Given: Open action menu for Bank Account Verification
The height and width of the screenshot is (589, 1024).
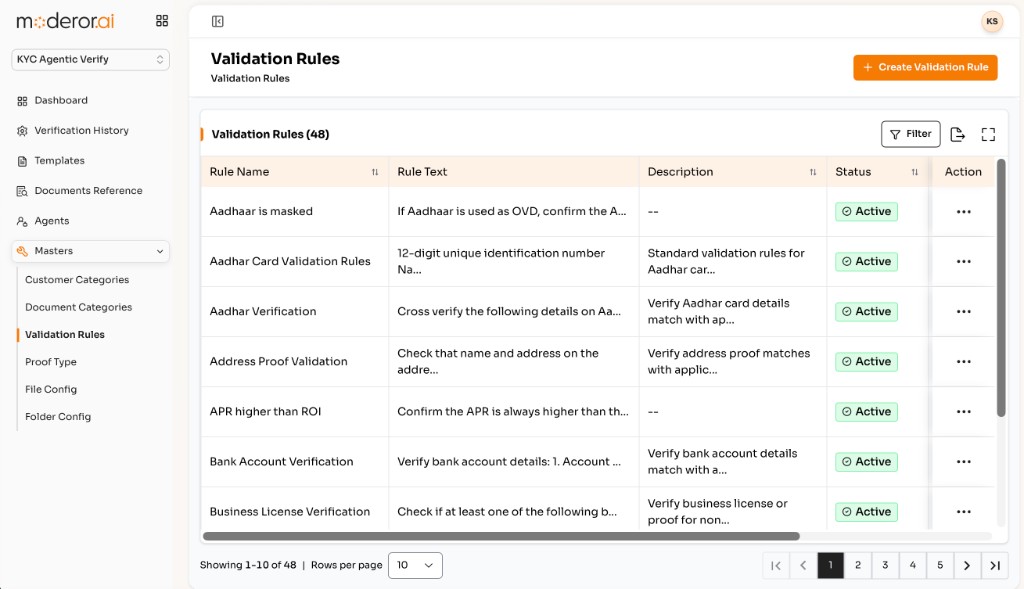Looking at the screenshot, I should [x=963, y=462].
